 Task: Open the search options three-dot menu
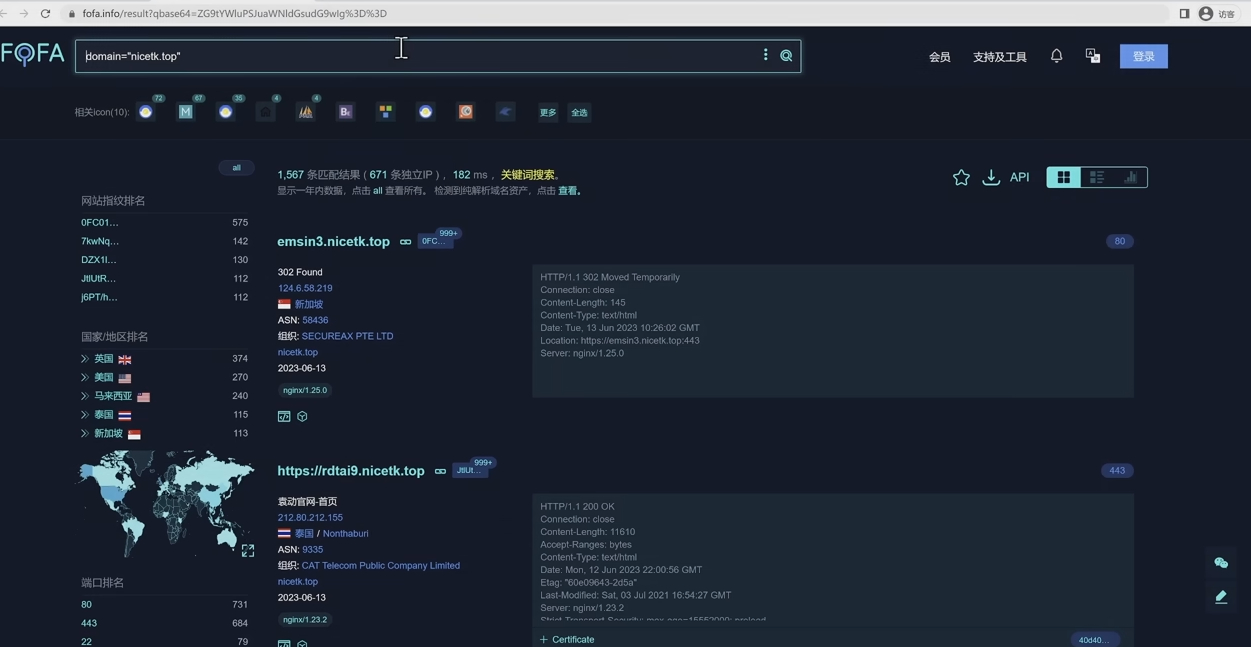coord(766,56)
